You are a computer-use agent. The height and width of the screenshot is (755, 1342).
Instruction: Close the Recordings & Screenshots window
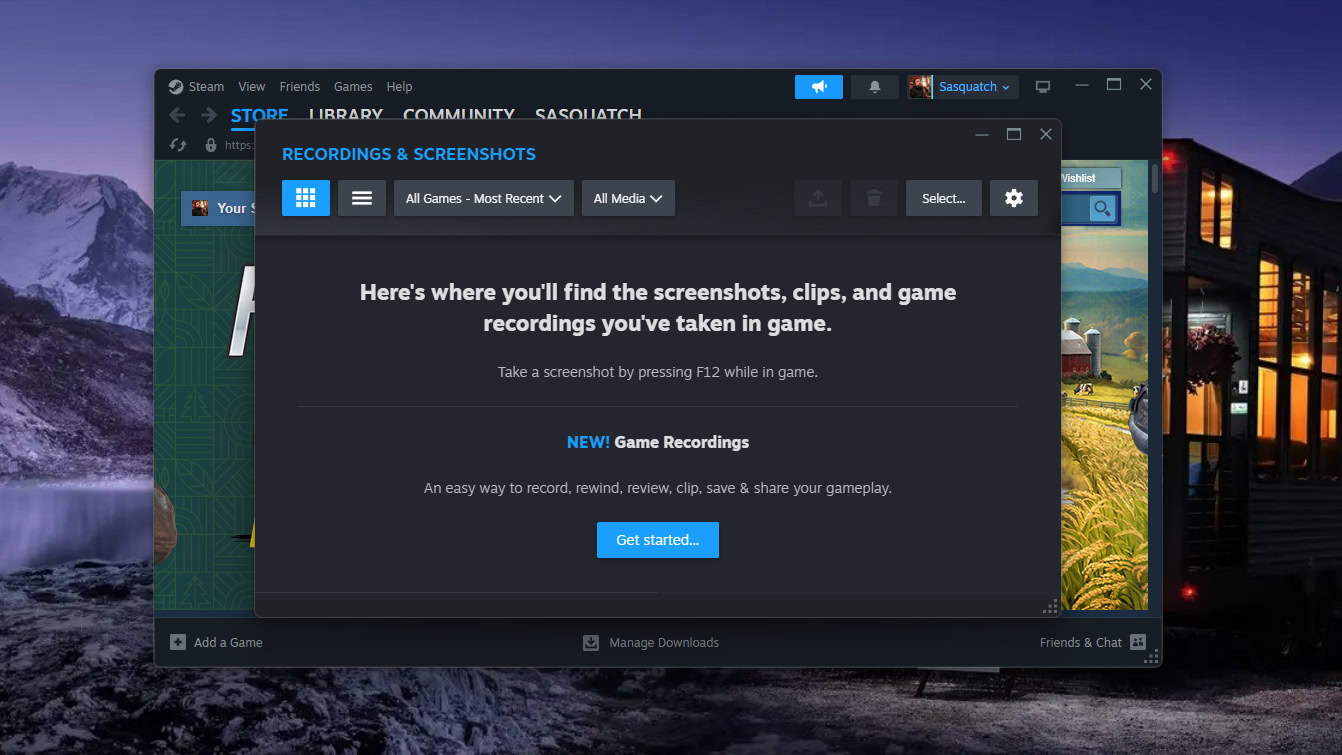(1046, 134)
